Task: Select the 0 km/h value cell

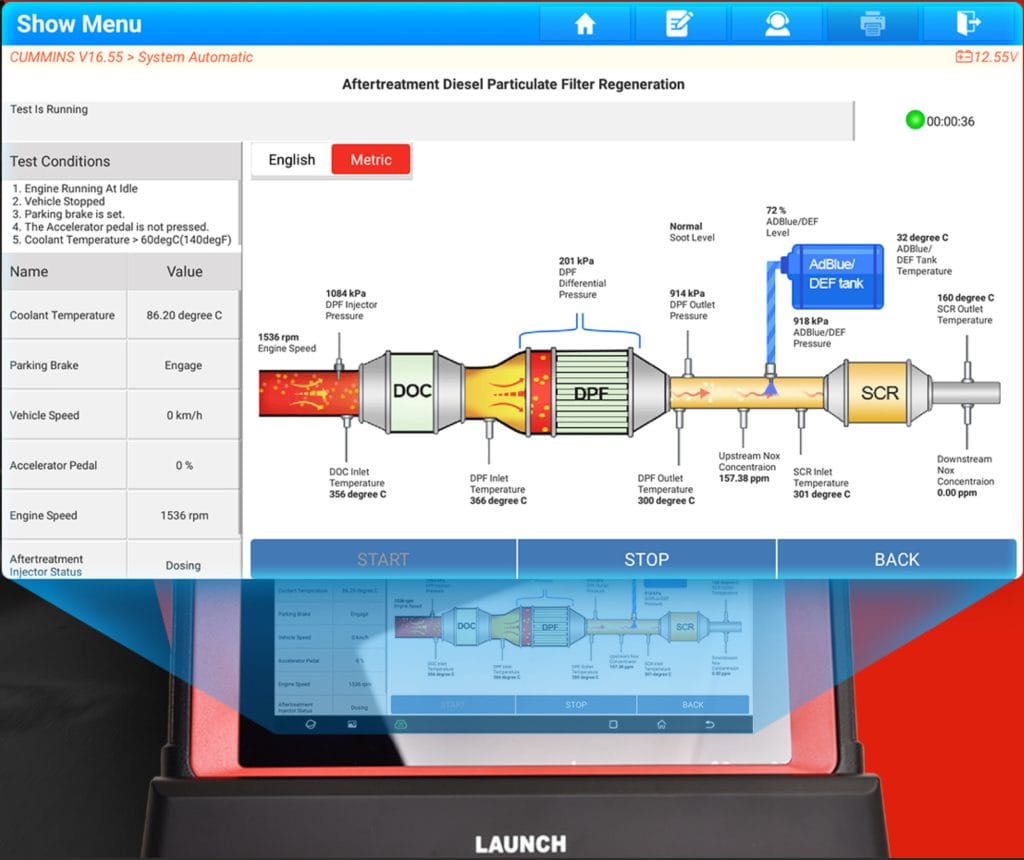Action: pos(184,415)
